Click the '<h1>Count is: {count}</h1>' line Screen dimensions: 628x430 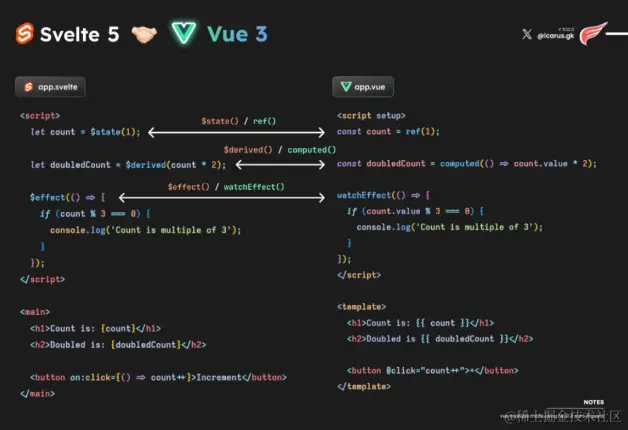95,328
